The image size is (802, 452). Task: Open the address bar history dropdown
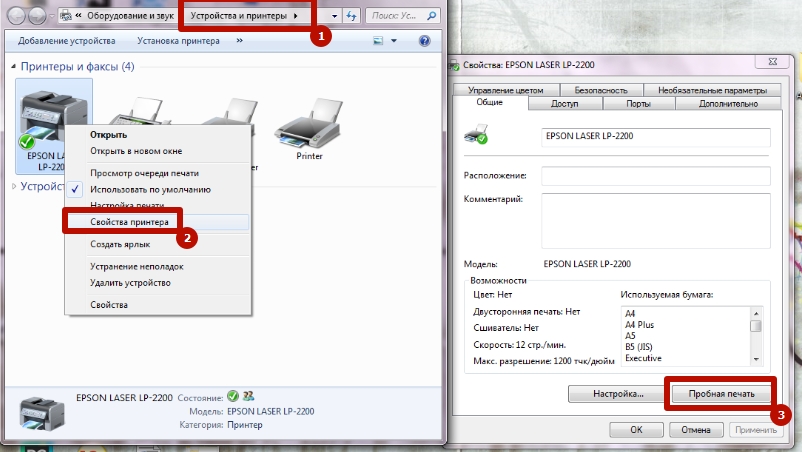(333, 16)
